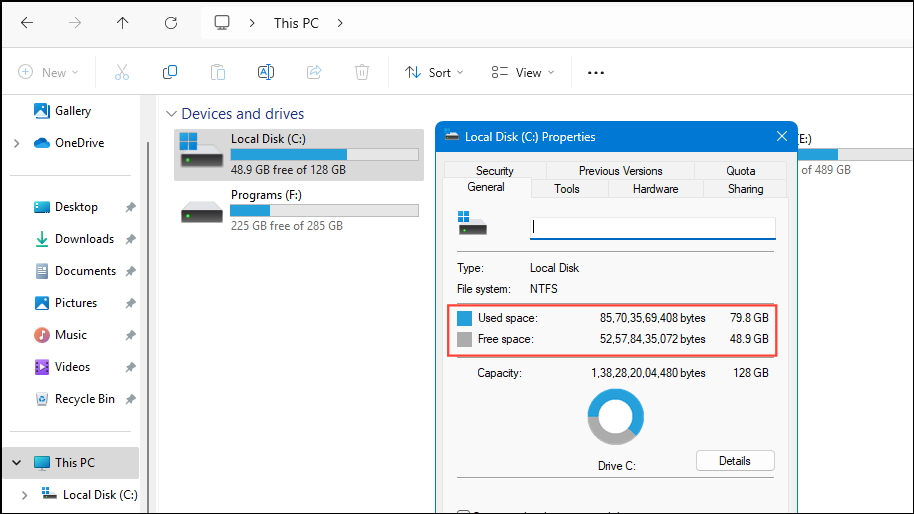914x514 pixels.
Task: Go back with the back arrow
Action: coord(27,23)
